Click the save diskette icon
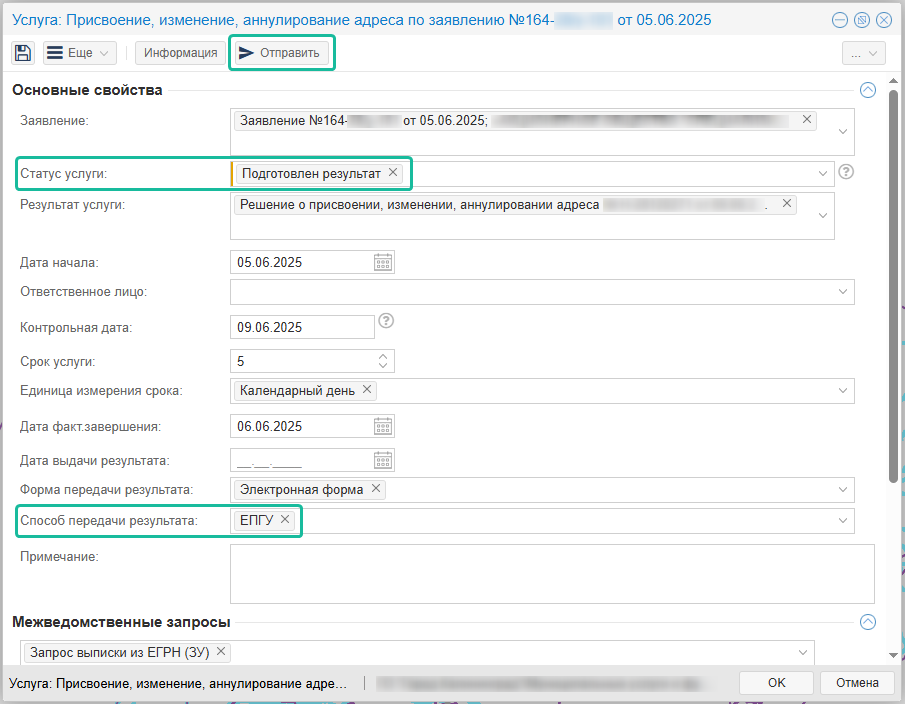905x704 pixels. click(23, 53)
